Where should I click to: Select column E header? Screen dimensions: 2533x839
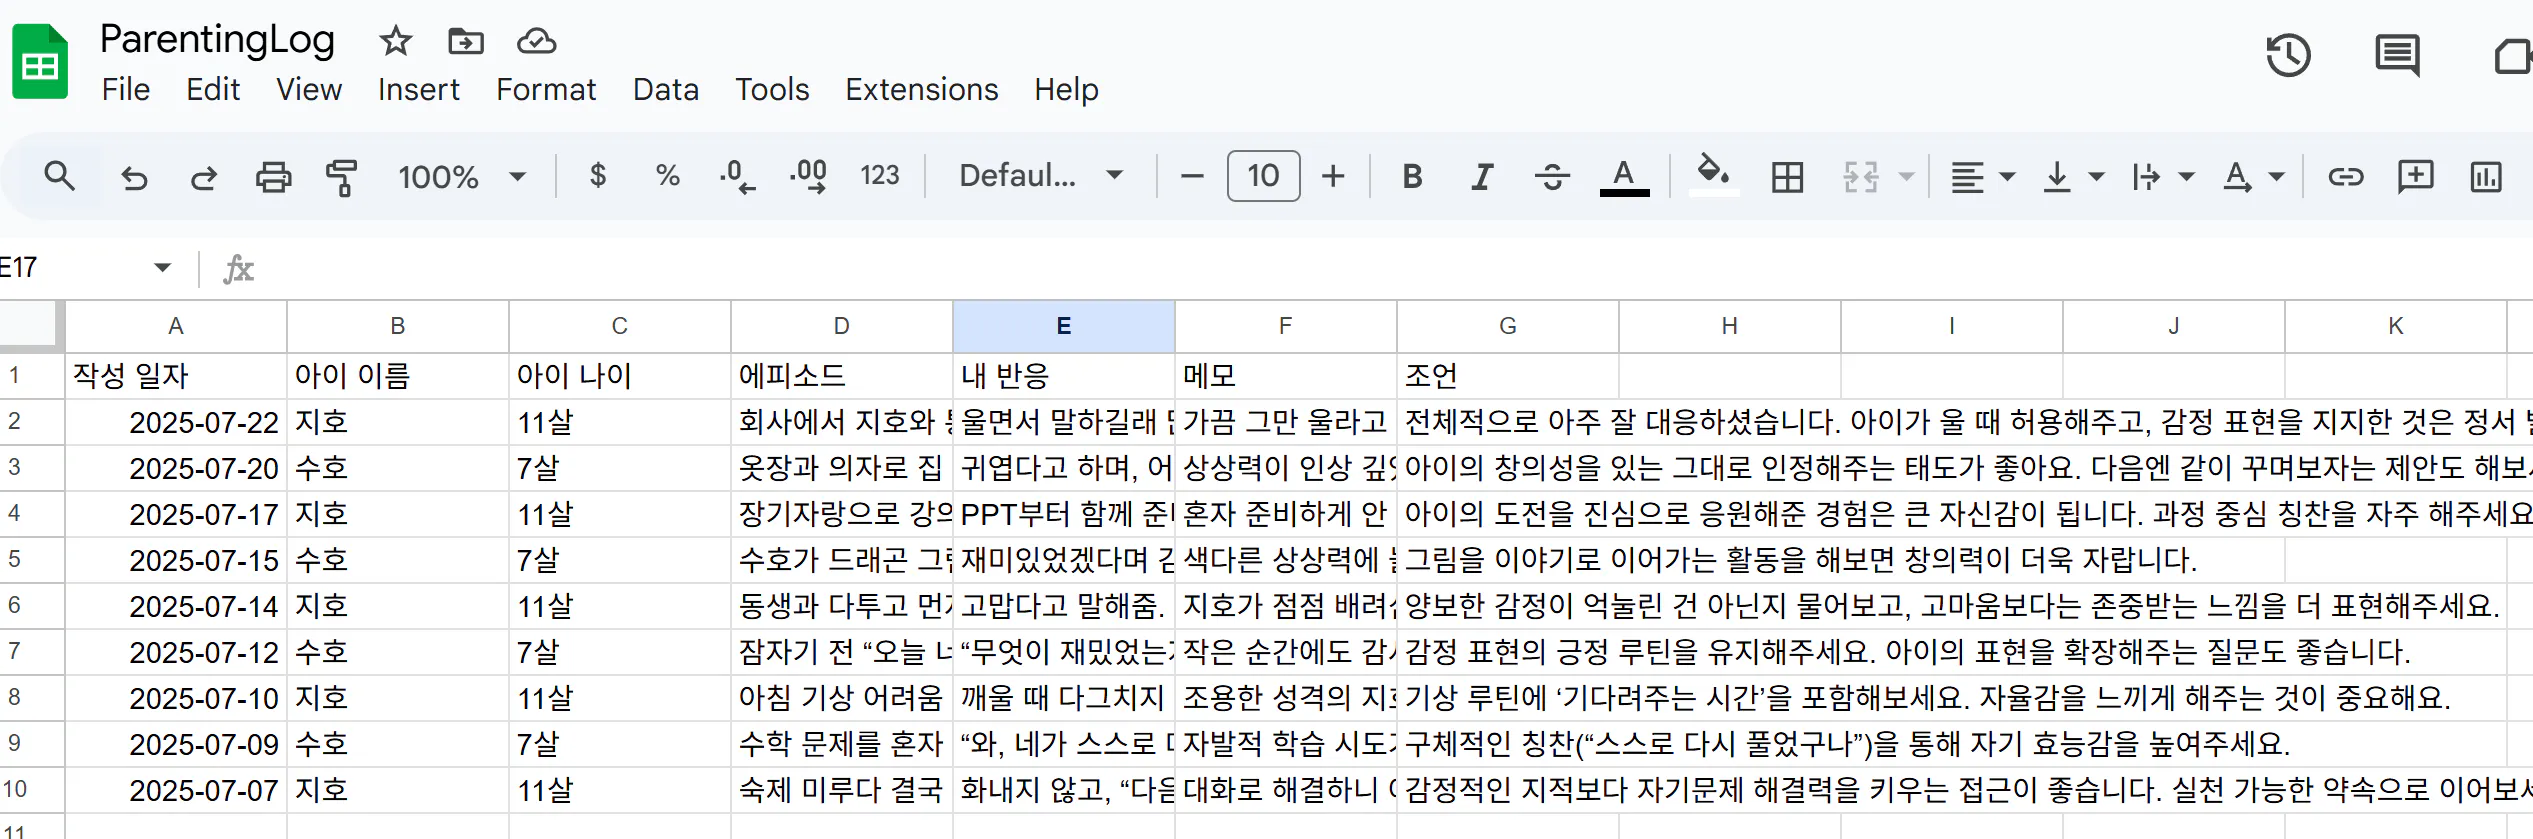(x=1064, y=326)
